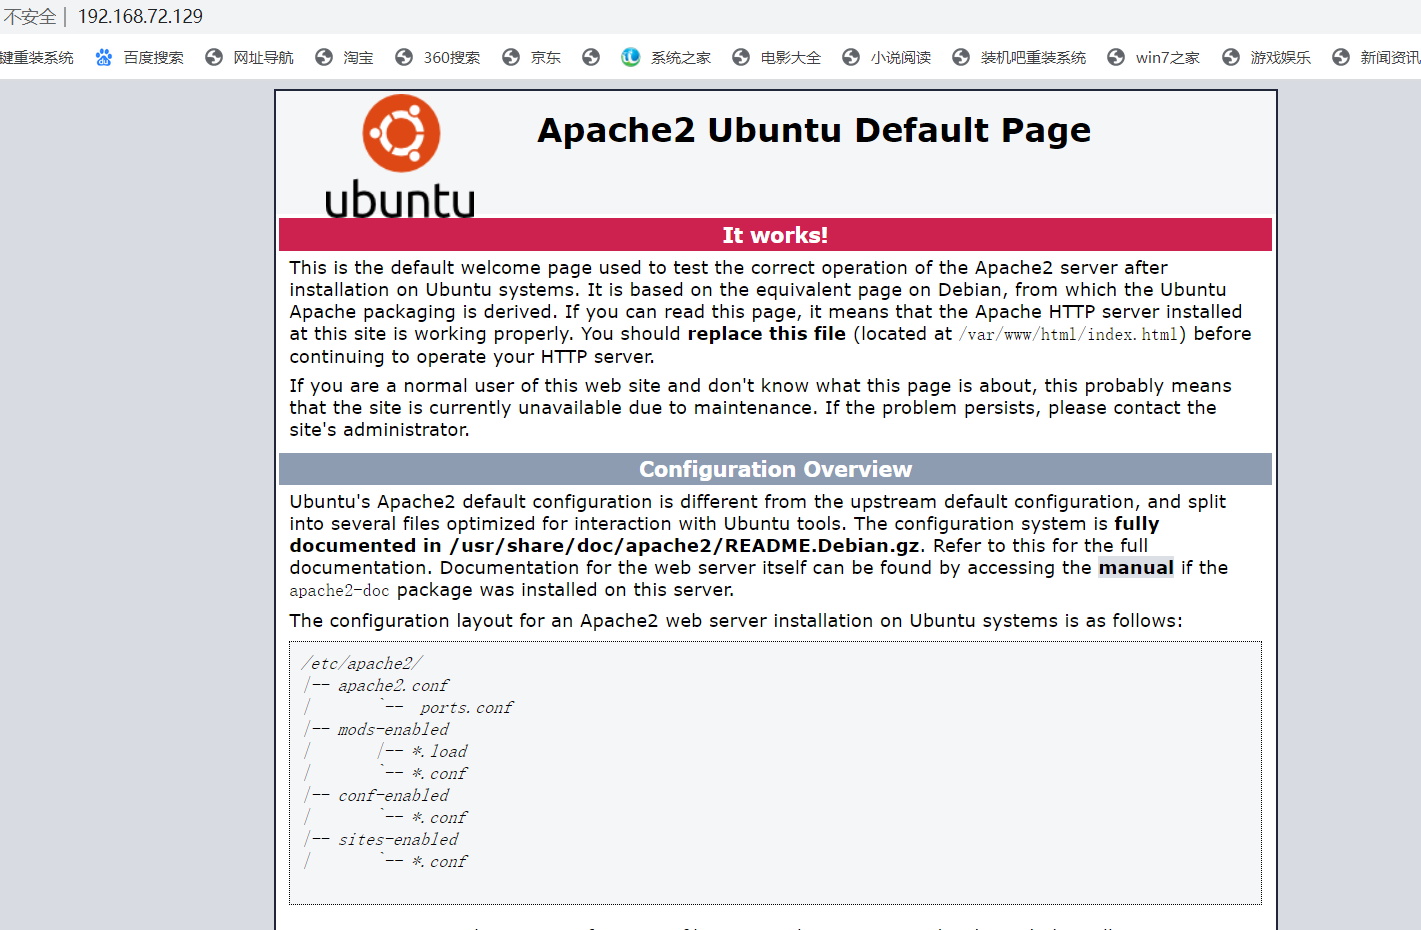Click the apache2-doc package name

tap(339, 591)
